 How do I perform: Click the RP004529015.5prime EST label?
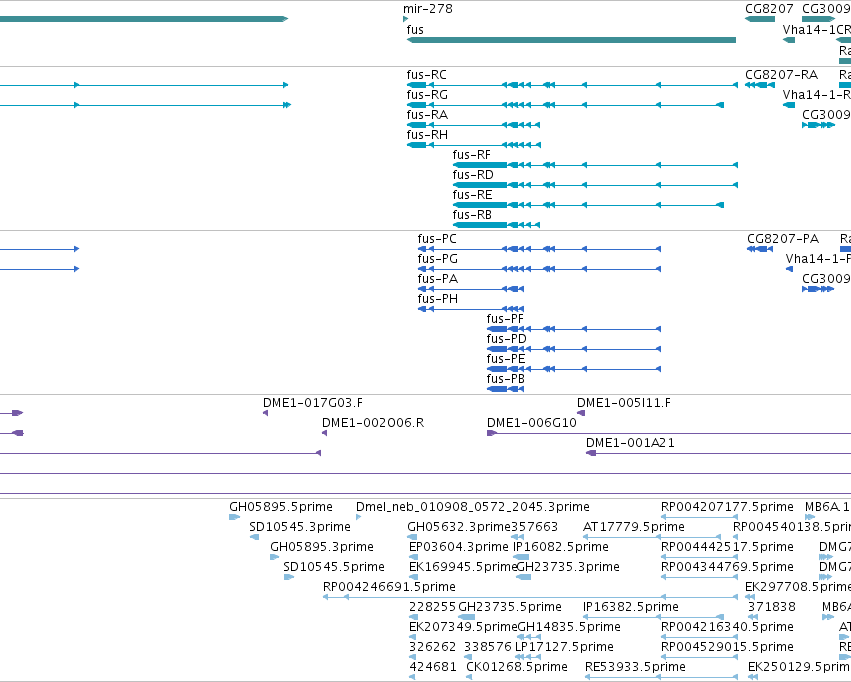point(727,647)
